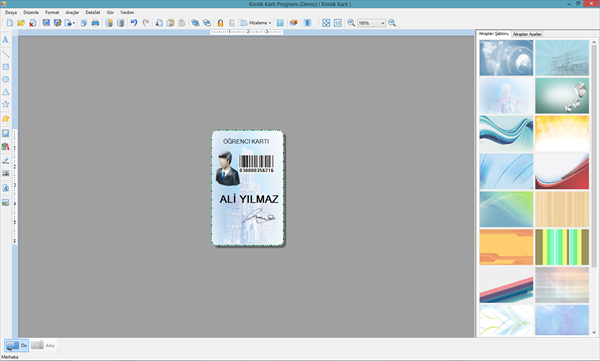Click the blue floppy disk Save icon

point(46,23)
